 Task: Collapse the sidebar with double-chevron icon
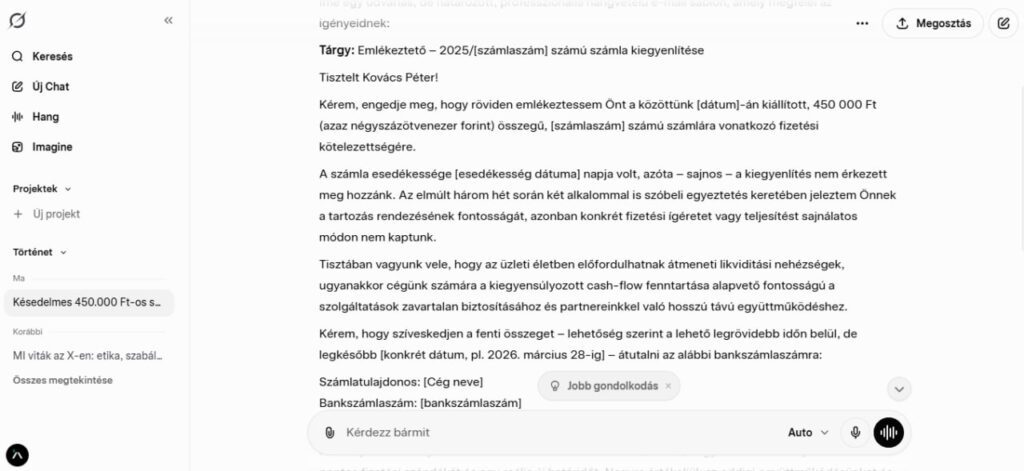point(168,20)
